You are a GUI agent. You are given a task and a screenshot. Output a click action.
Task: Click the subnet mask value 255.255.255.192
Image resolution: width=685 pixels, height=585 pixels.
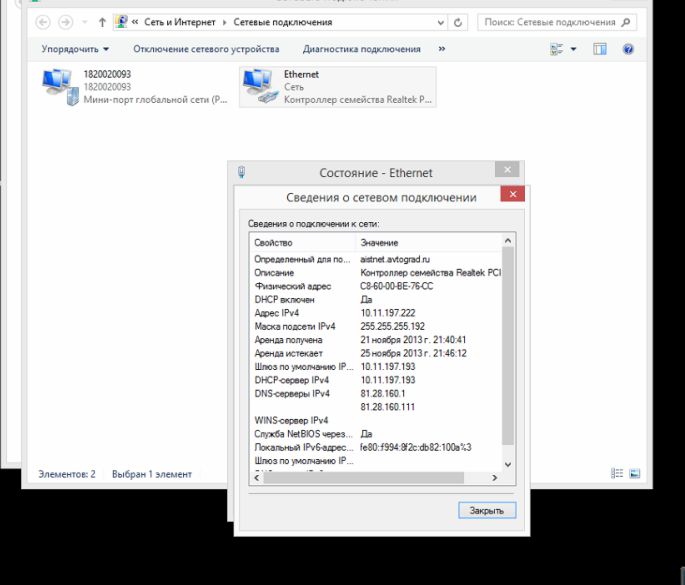coord(392,326)
